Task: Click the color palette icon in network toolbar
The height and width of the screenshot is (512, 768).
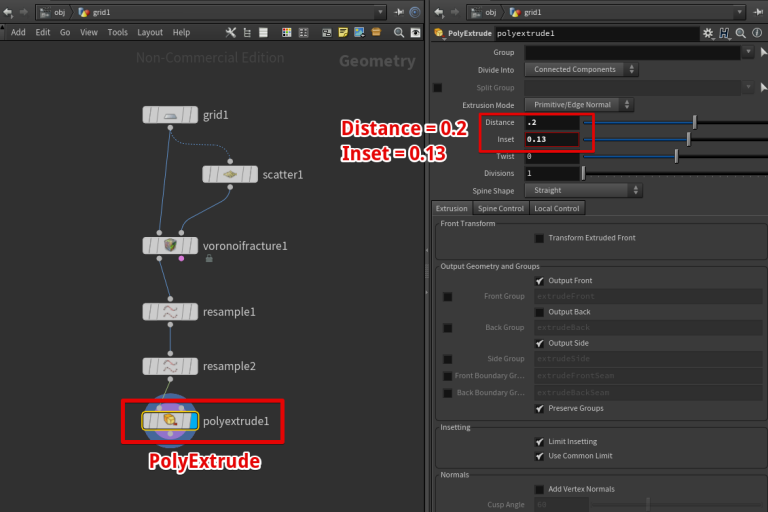Action: click(x=286, y=32)
